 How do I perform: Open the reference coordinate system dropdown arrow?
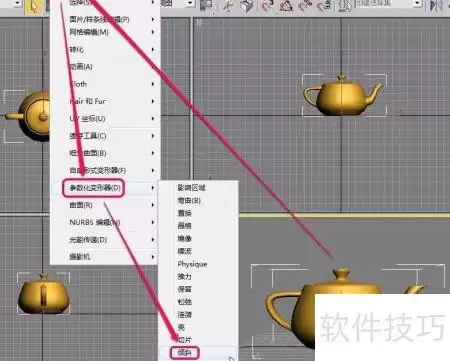(x=190, y=3)
